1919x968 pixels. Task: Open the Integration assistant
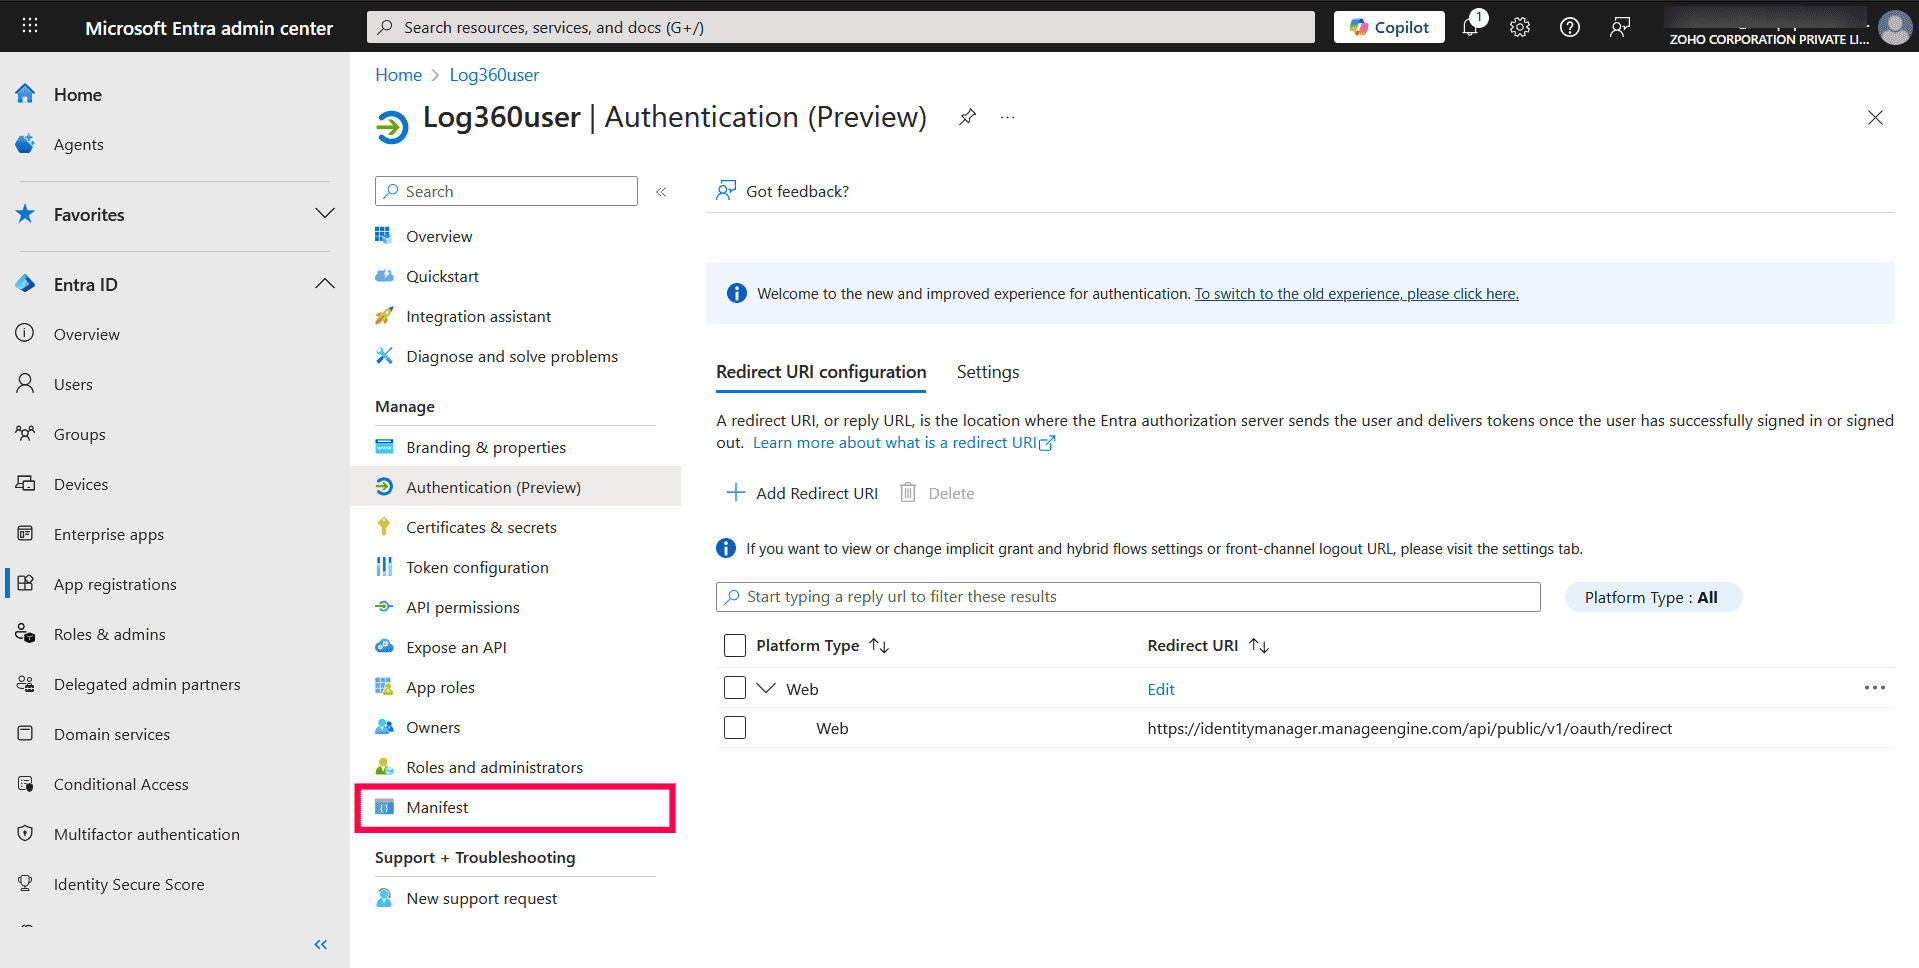478,316
